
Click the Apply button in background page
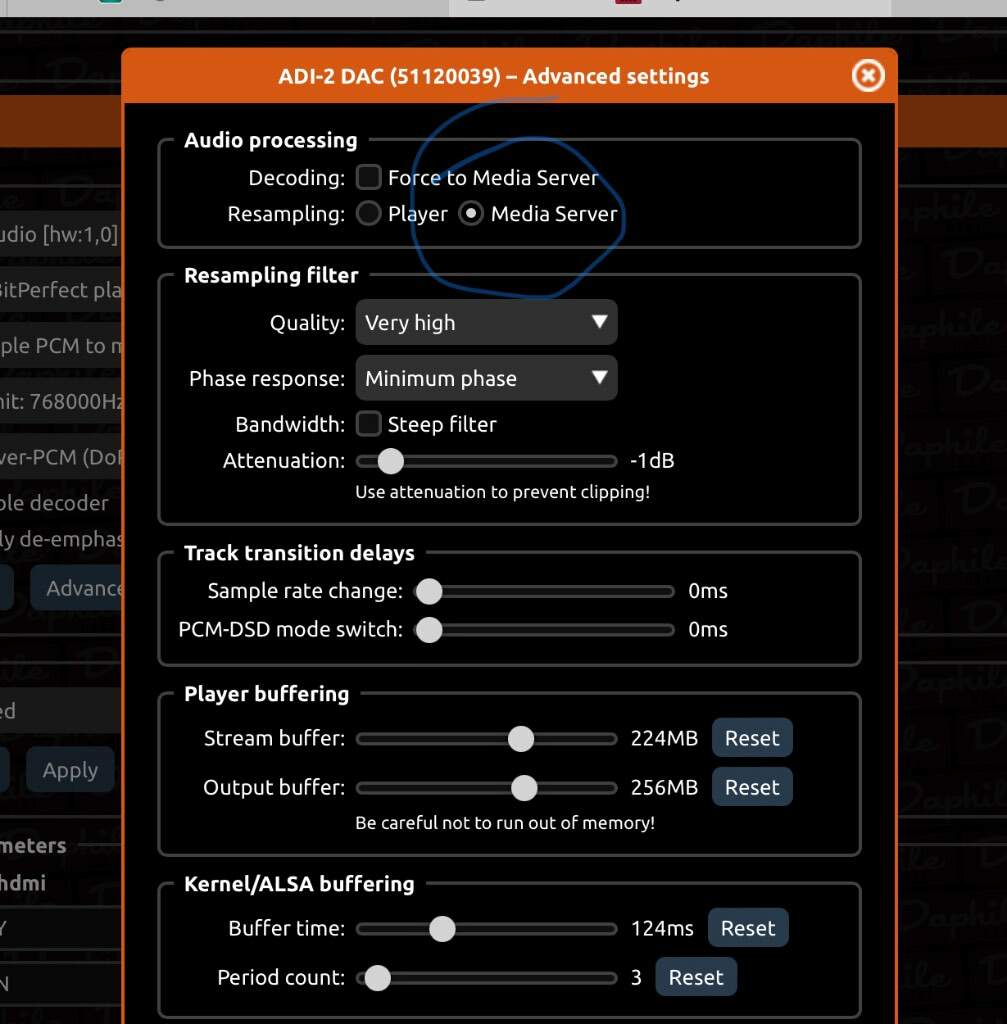tap(71, 770)
